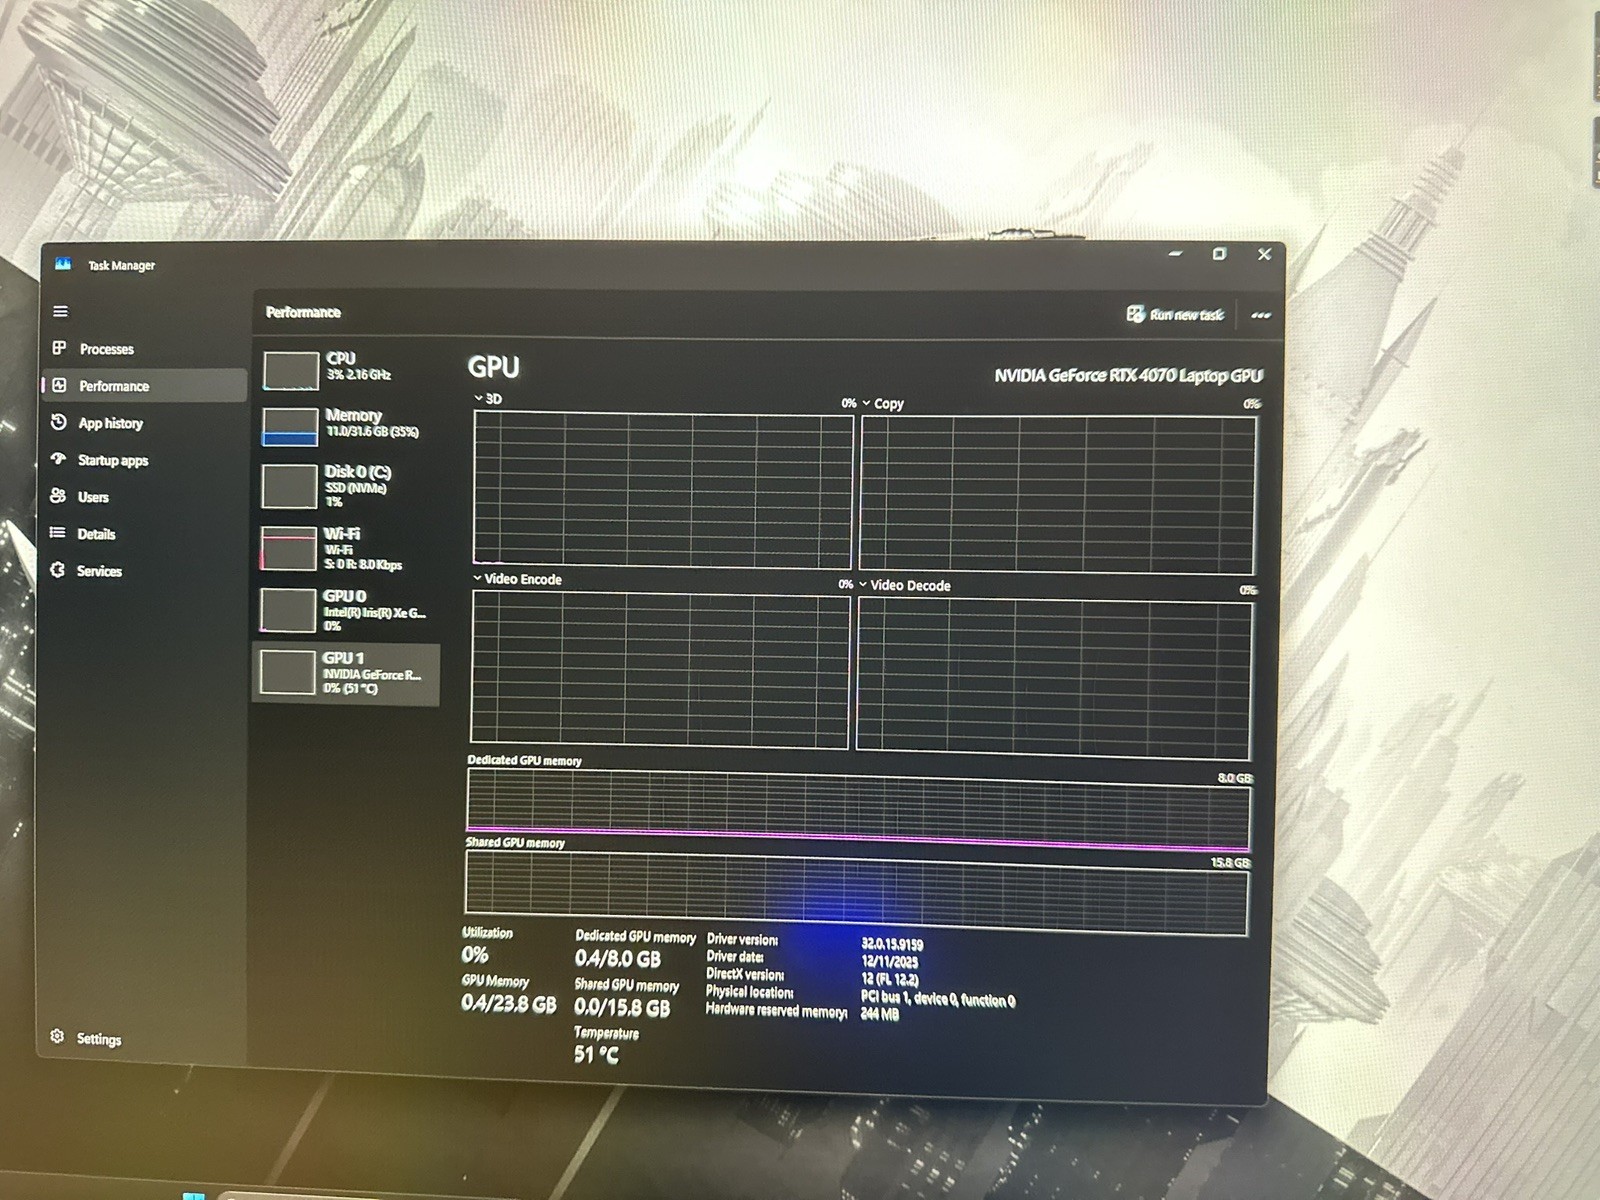Open the Video Encode graph dropdown
Image resolution: width=1600 pixels, height=1200 pixels.
click(x=477, y=578)
